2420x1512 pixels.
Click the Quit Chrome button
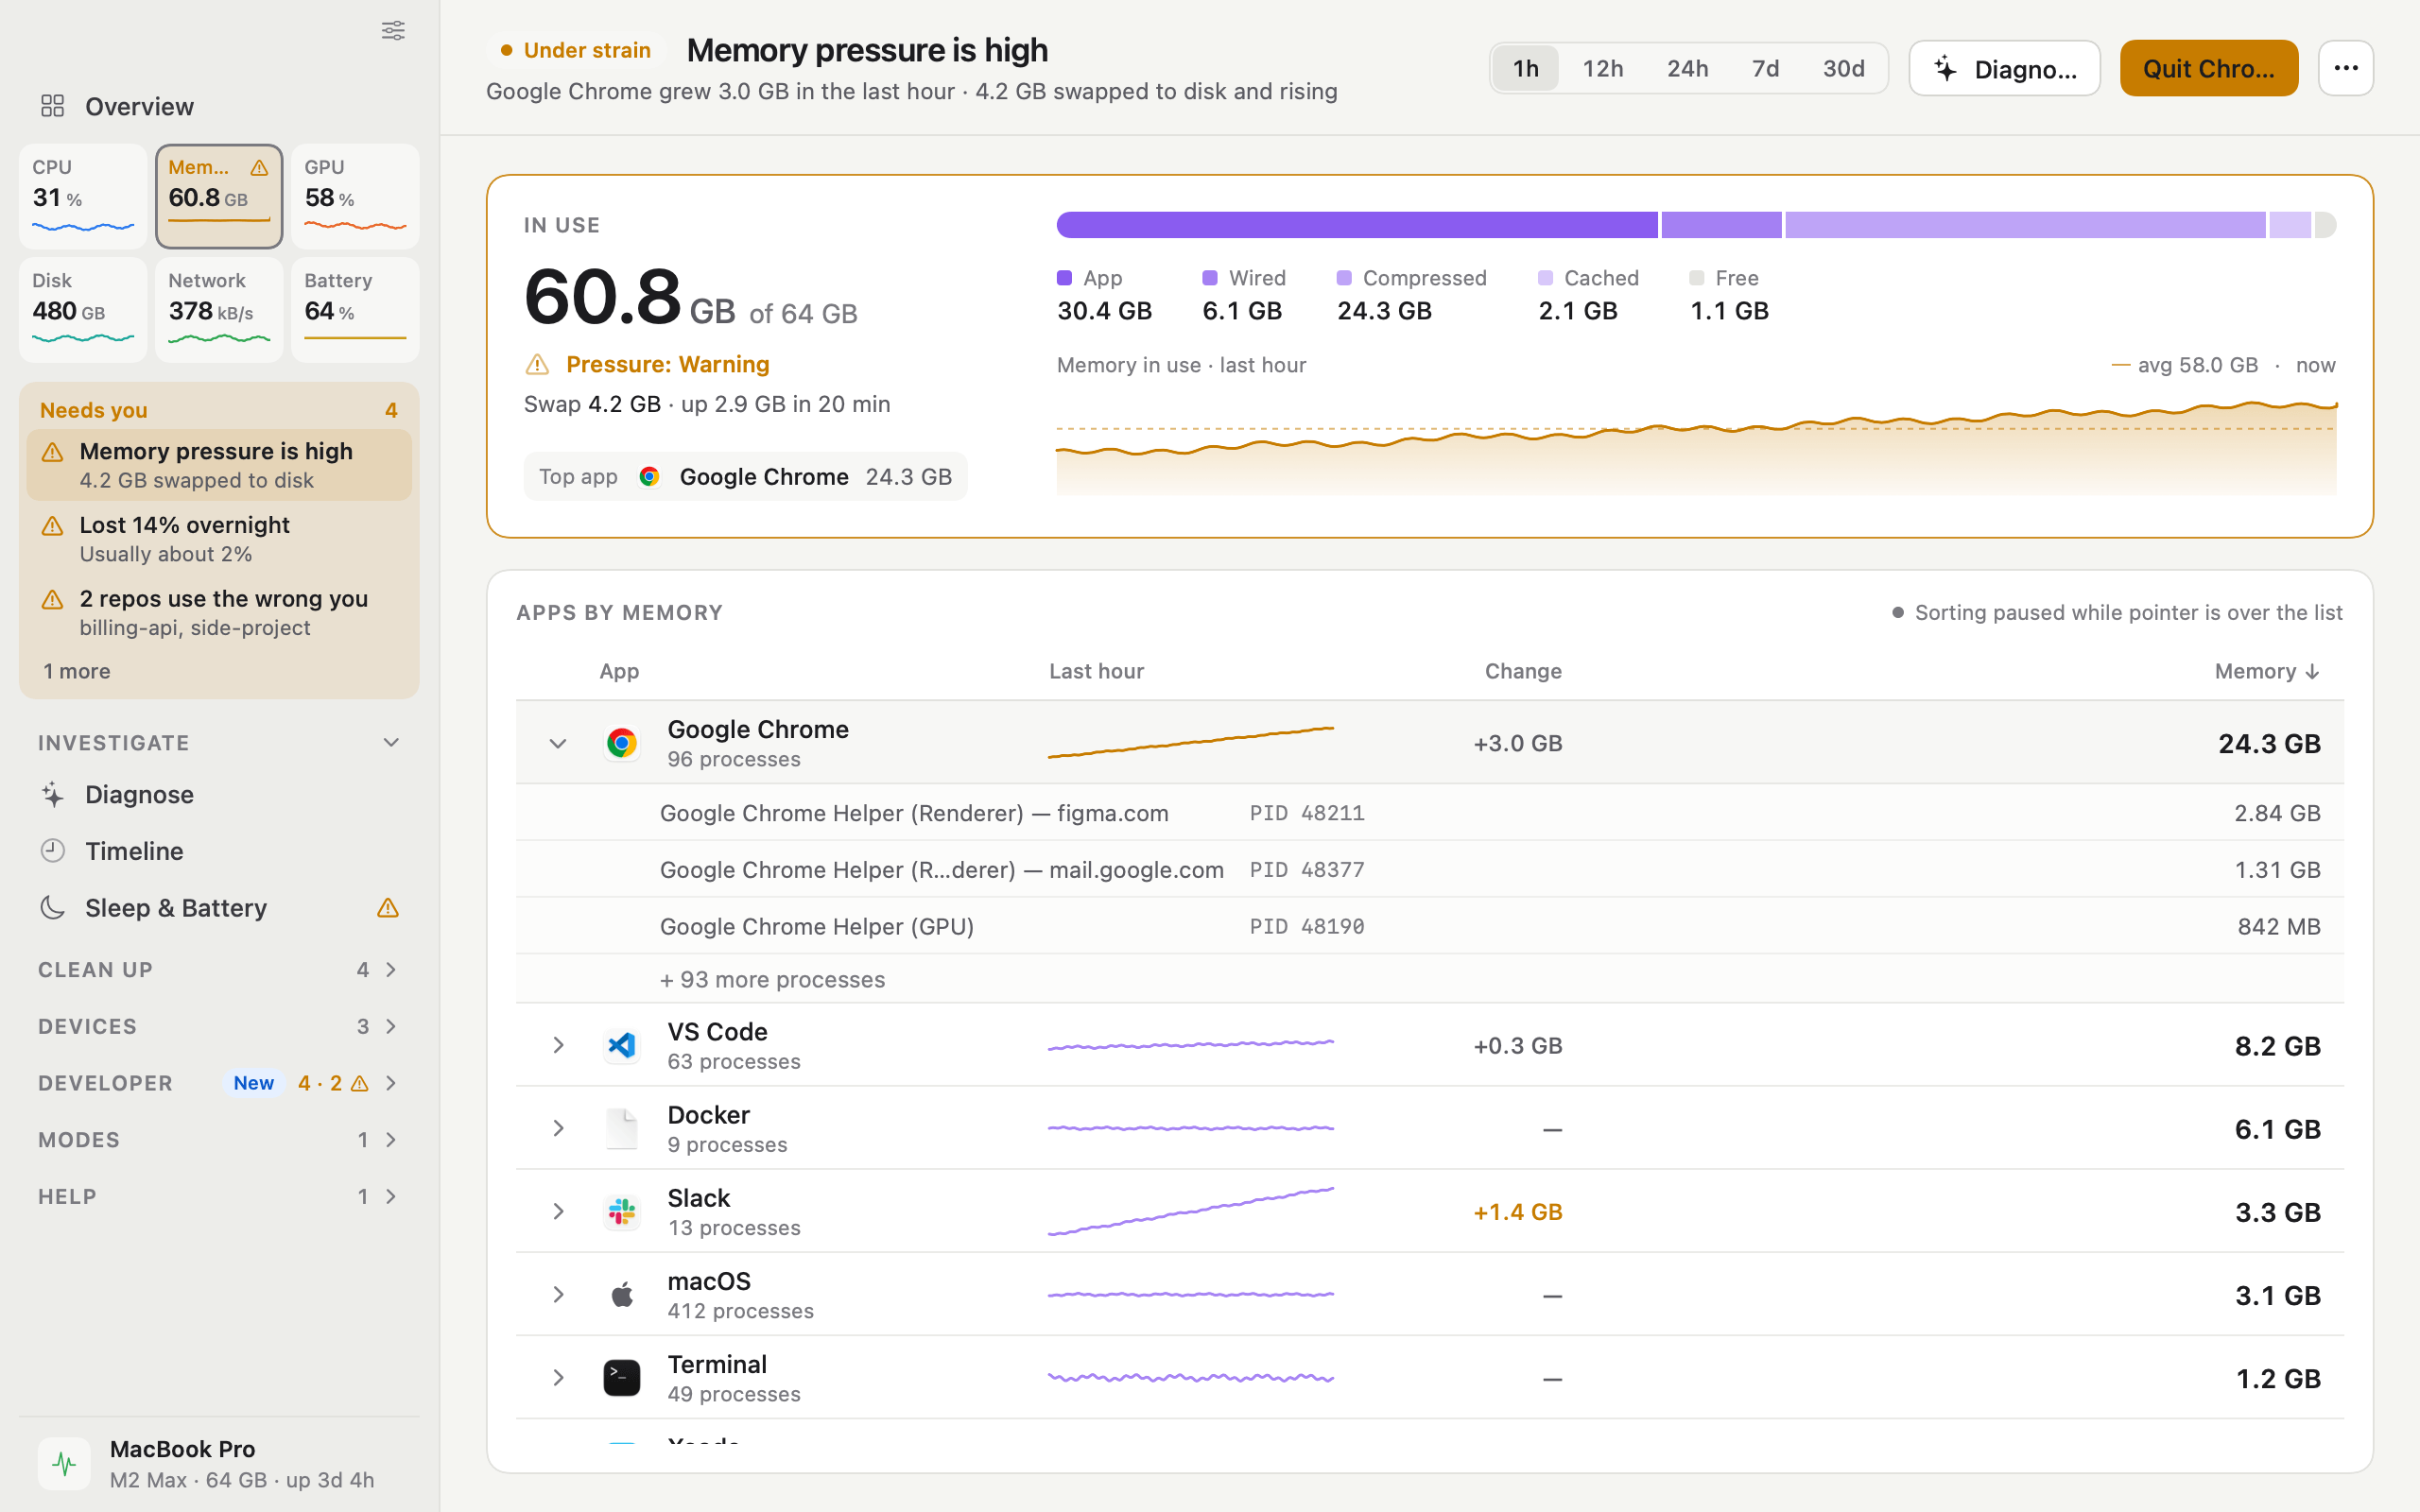tap(2208, 68)
